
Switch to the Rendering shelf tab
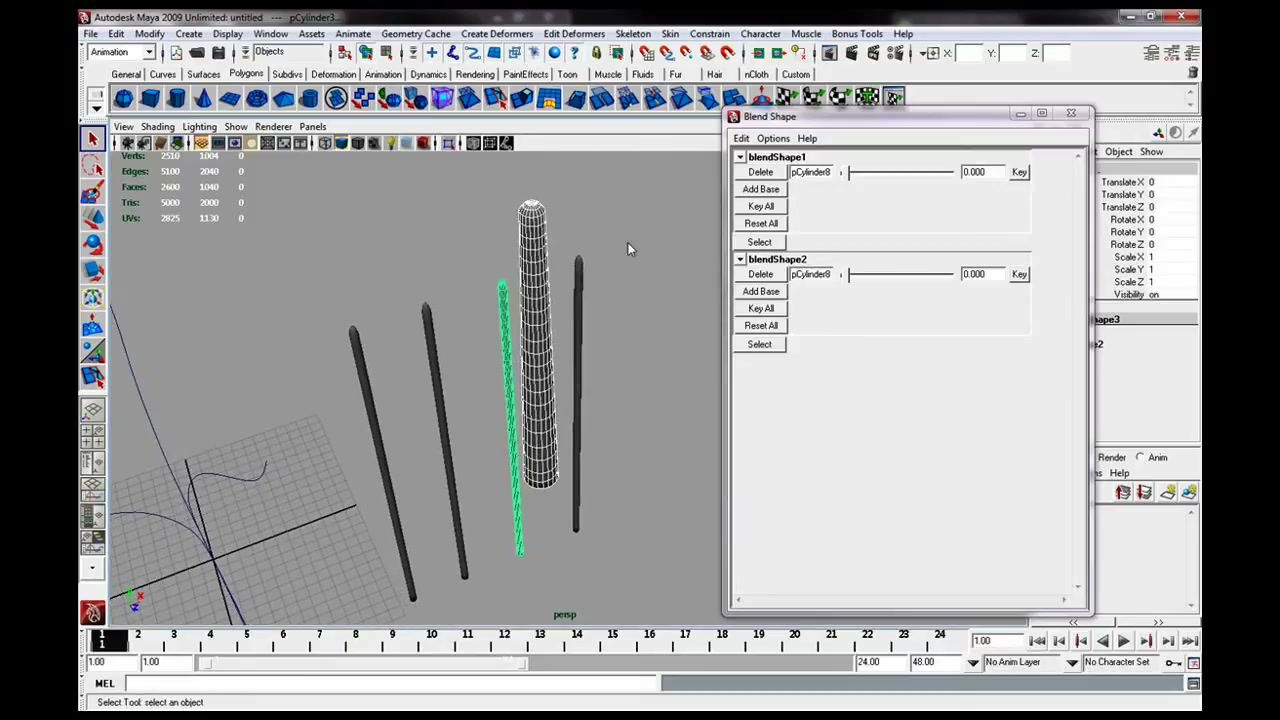474,75
